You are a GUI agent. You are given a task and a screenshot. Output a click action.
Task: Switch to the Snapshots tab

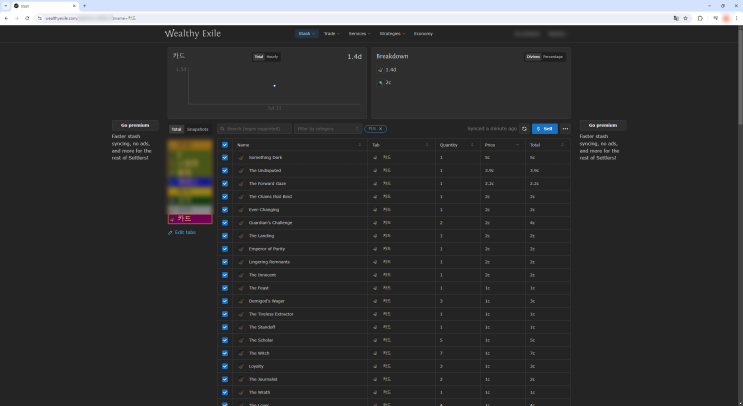point(197,129)
